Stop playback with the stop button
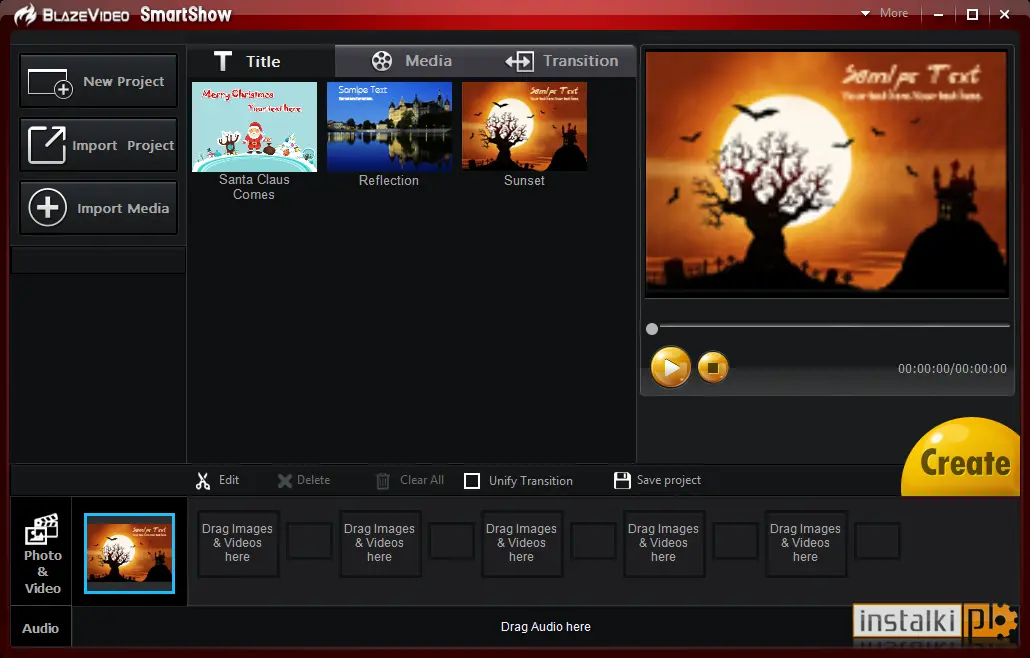Screen dimensions: 1030x658 click(713, 367)
